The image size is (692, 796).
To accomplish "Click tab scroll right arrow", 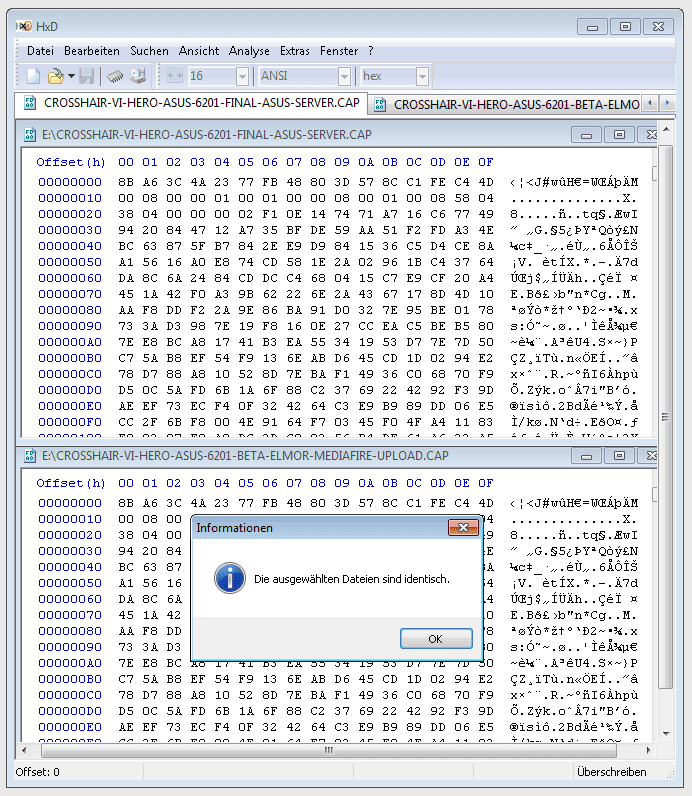I will 667,103.
